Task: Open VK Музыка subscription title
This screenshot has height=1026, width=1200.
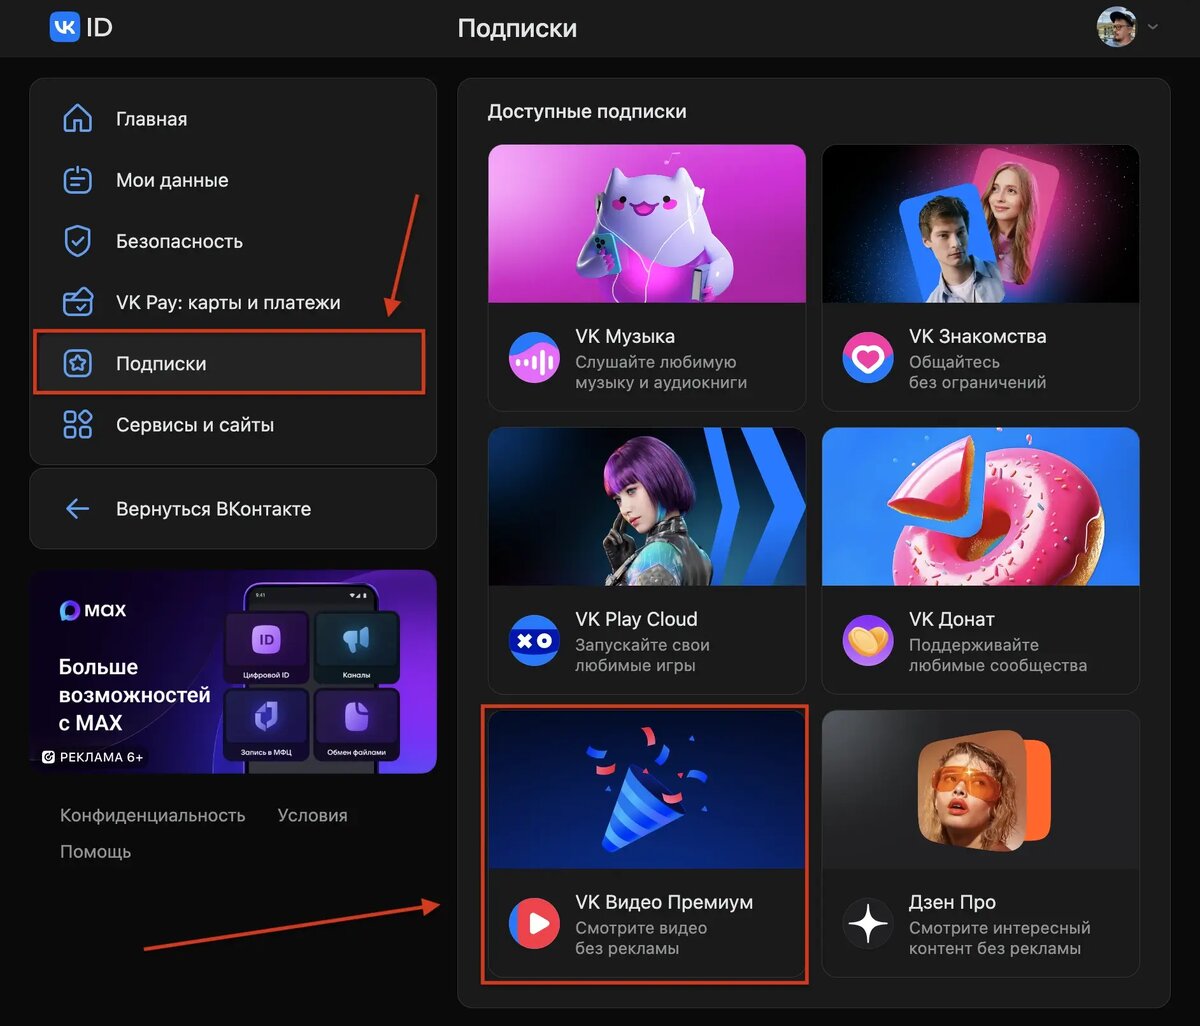Action: click(625, 336)
